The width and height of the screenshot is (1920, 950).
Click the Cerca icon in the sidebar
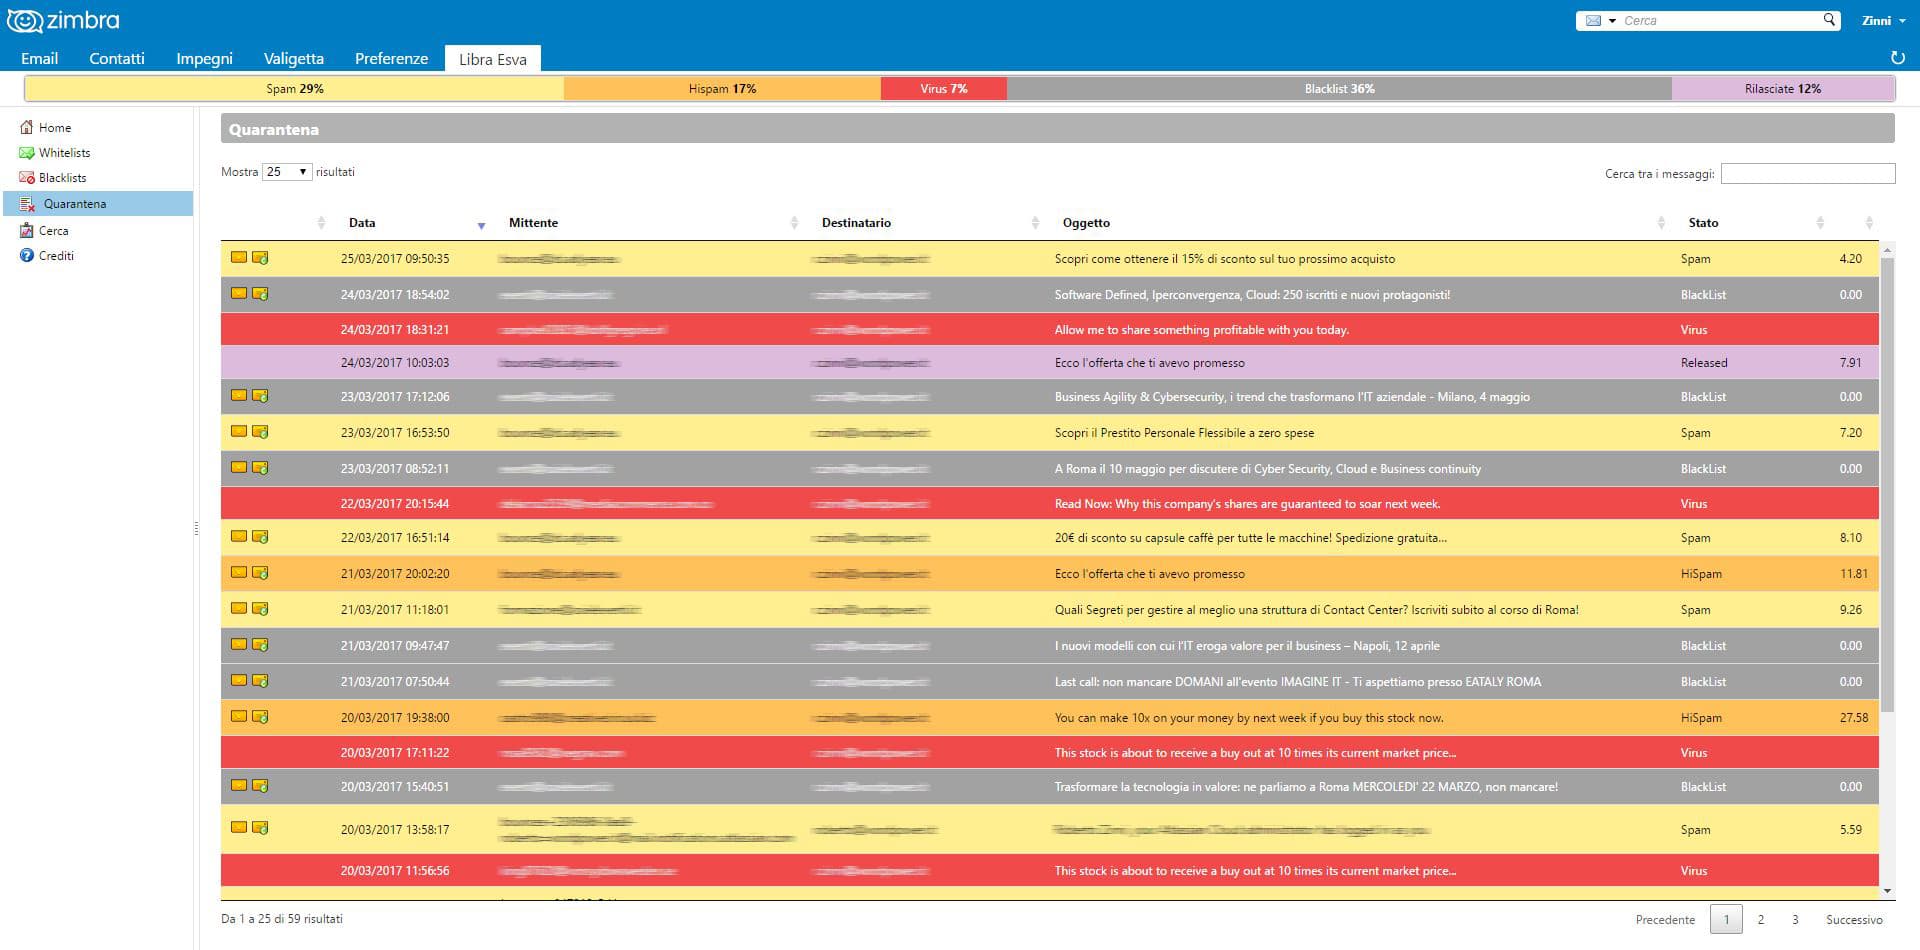[27, 230]
